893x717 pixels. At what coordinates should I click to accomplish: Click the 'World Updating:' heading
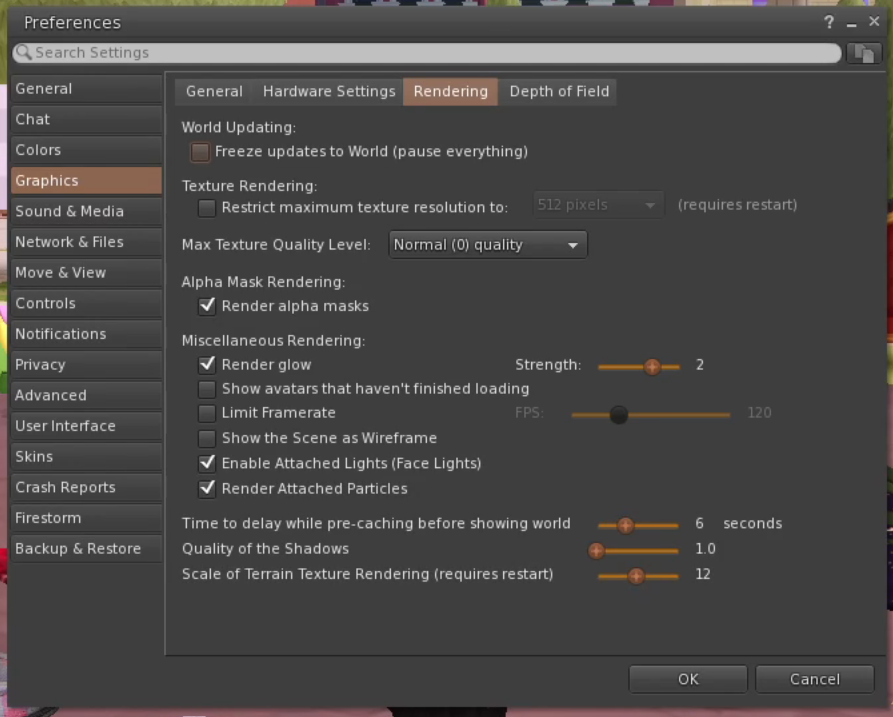tap(239, 127)
